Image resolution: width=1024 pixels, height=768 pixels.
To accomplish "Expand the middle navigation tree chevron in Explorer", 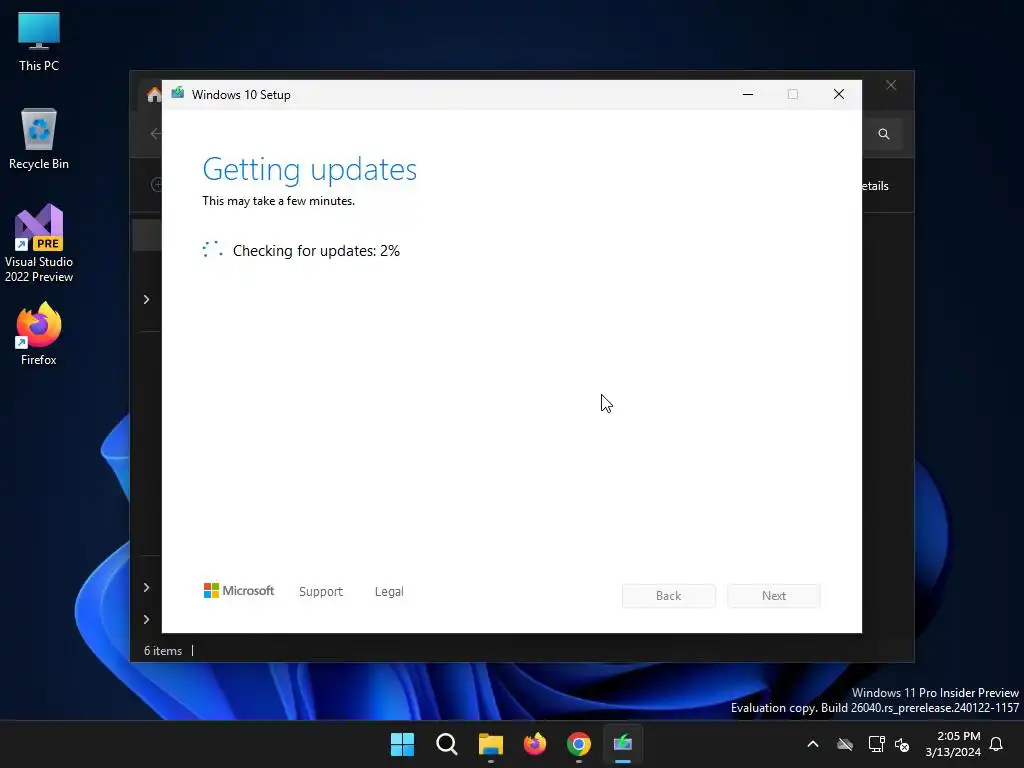I will (x=146, y=588).
